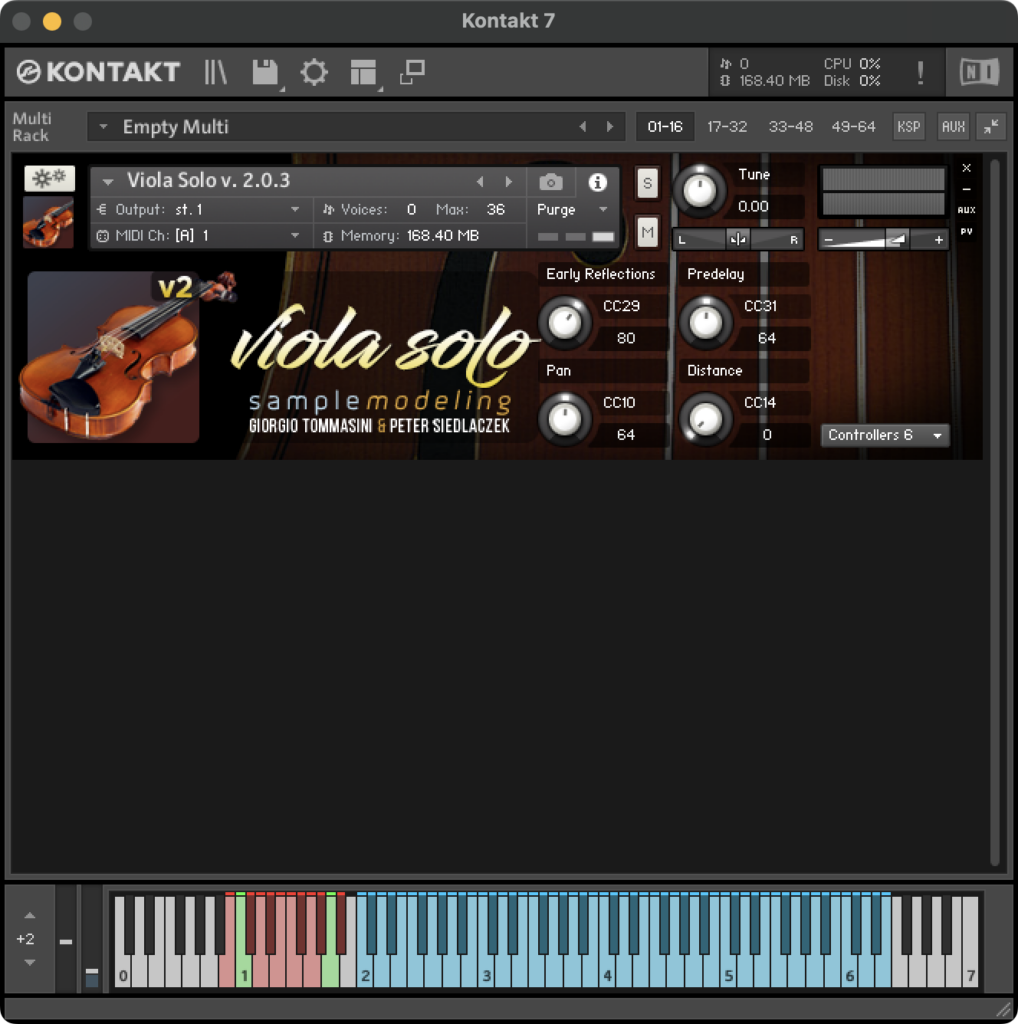Minimize instrument header with minus icon
Viewport: 1018px width, 1024px height.
coord(967,189)
